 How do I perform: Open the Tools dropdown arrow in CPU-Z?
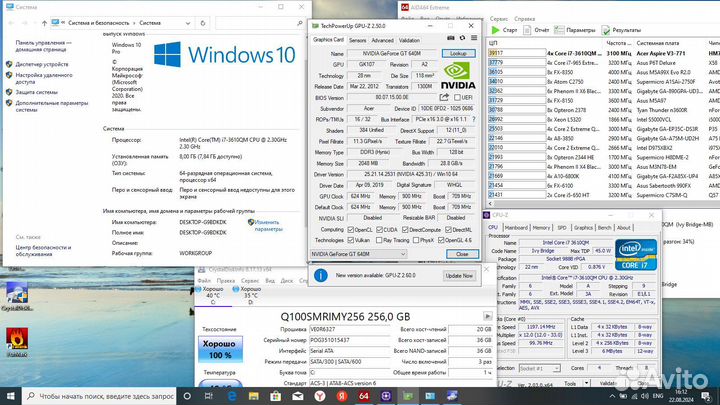coord(586,383)
